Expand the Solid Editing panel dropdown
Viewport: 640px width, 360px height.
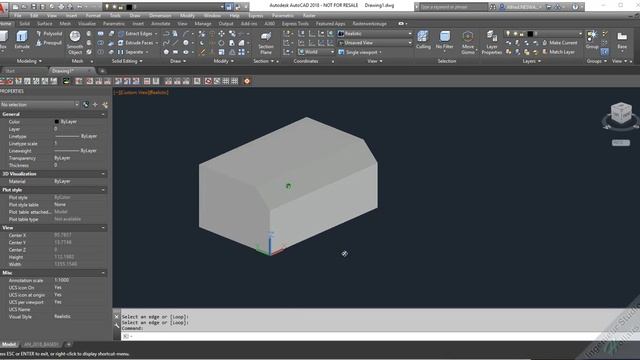click(127, 61)
